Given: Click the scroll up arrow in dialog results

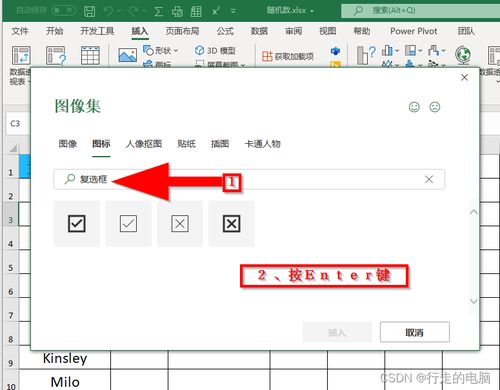Looking at the screenshot, I should pyautogui.click(x=474, y=212).
